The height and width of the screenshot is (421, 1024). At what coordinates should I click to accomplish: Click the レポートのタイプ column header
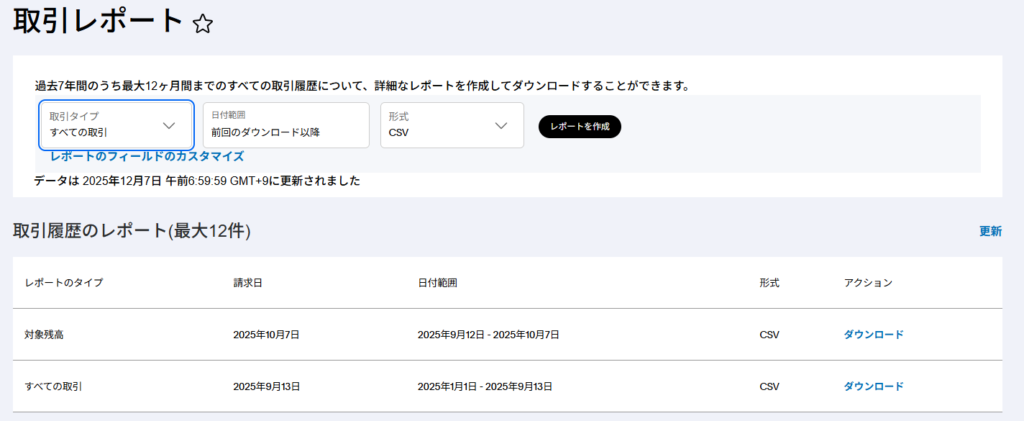pos(64,283)
